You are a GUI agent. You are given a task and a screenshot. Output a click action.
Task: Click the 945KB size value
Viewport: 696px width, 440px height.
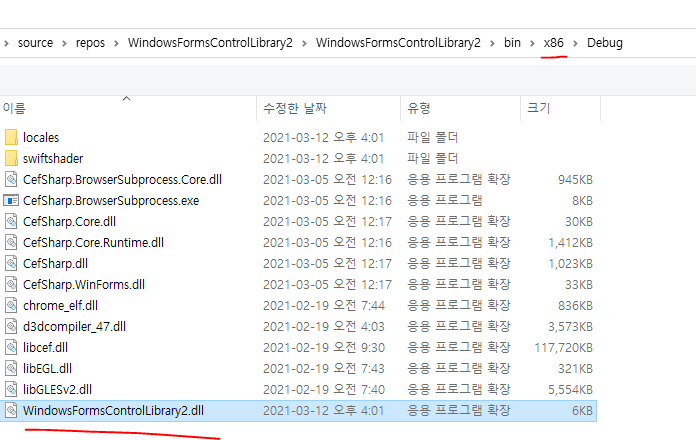tap(575, 179)
